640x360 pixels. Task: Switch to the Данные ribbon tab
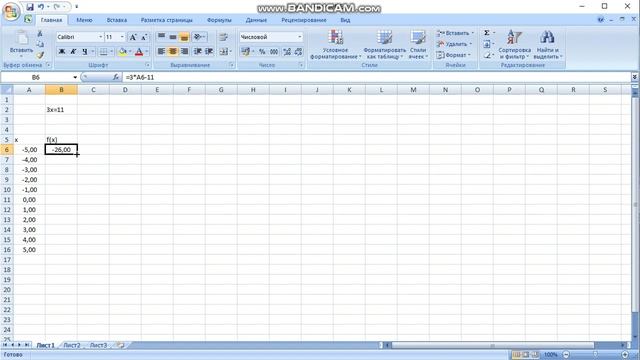coord(256,20)
